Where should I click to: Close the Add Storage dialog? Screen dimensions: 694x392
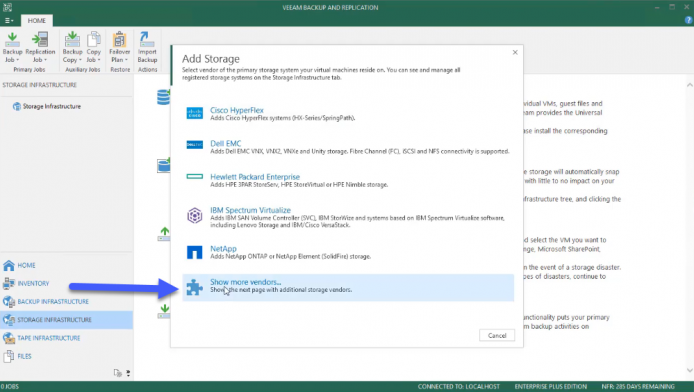coord(515,52)
